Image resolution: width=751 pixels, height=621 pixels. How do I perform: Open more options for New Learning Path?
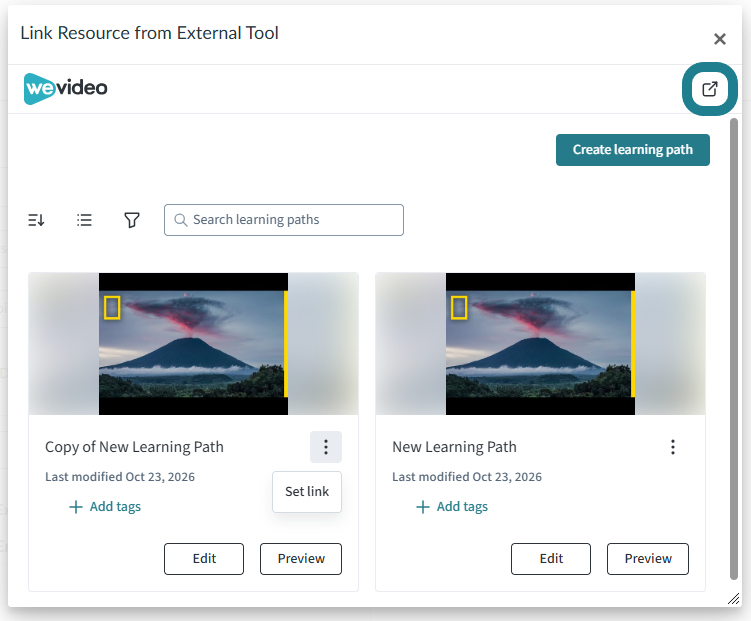(673, 447)
